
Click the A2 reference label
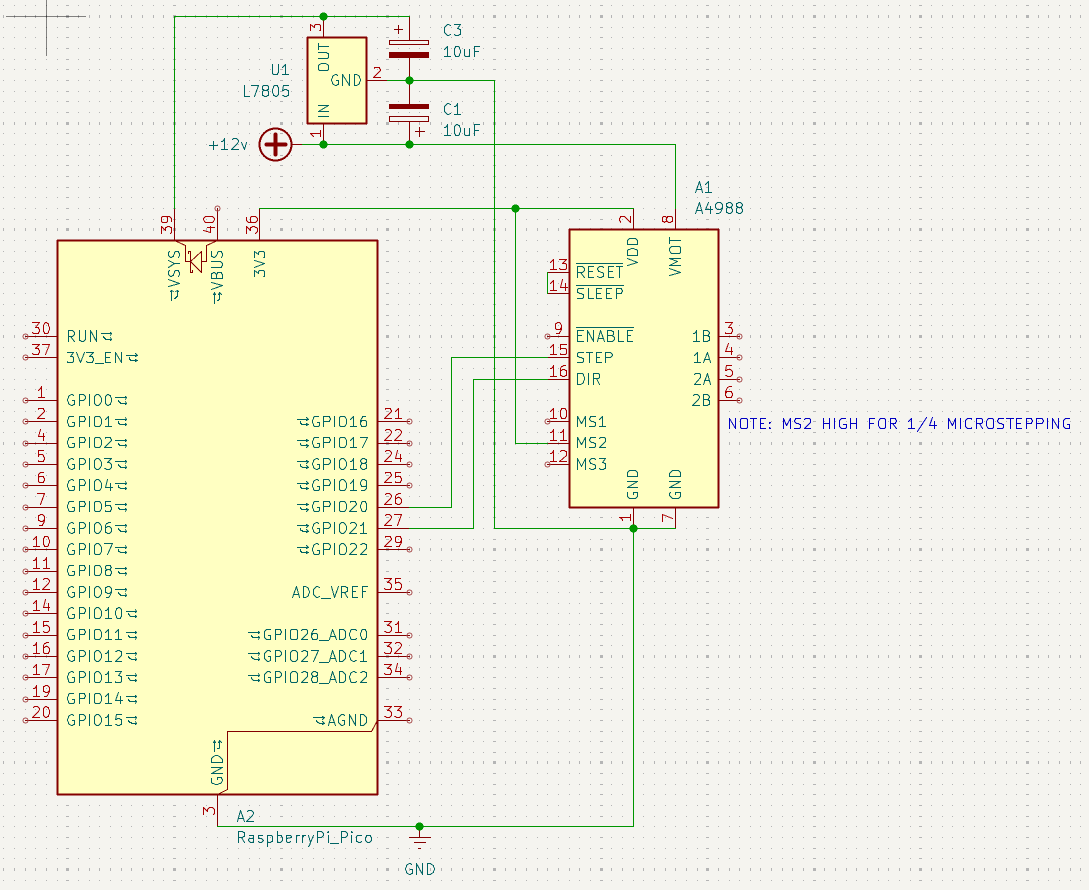tap(246, 816)
